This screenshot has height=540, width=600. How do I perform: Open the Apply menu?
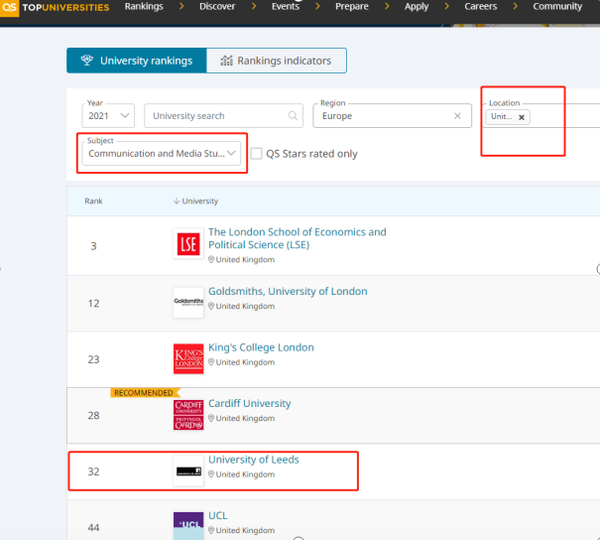click(x=416, y=7)
